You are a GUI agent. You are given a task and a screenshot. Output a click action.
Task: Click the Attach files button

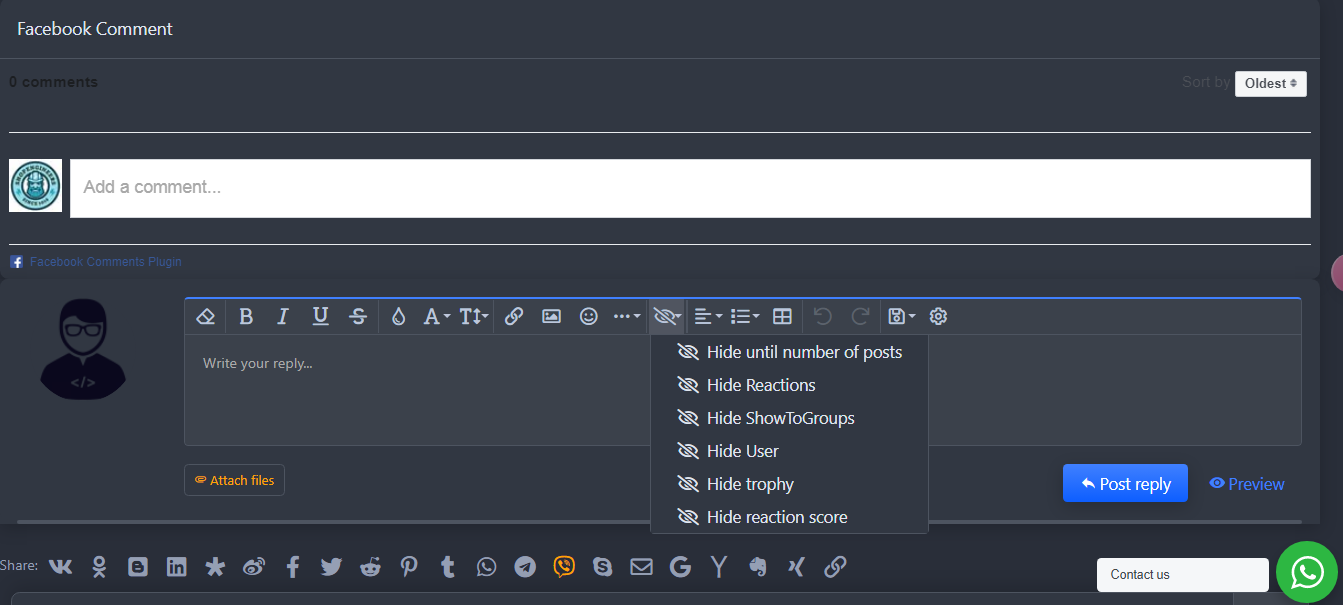234,480
